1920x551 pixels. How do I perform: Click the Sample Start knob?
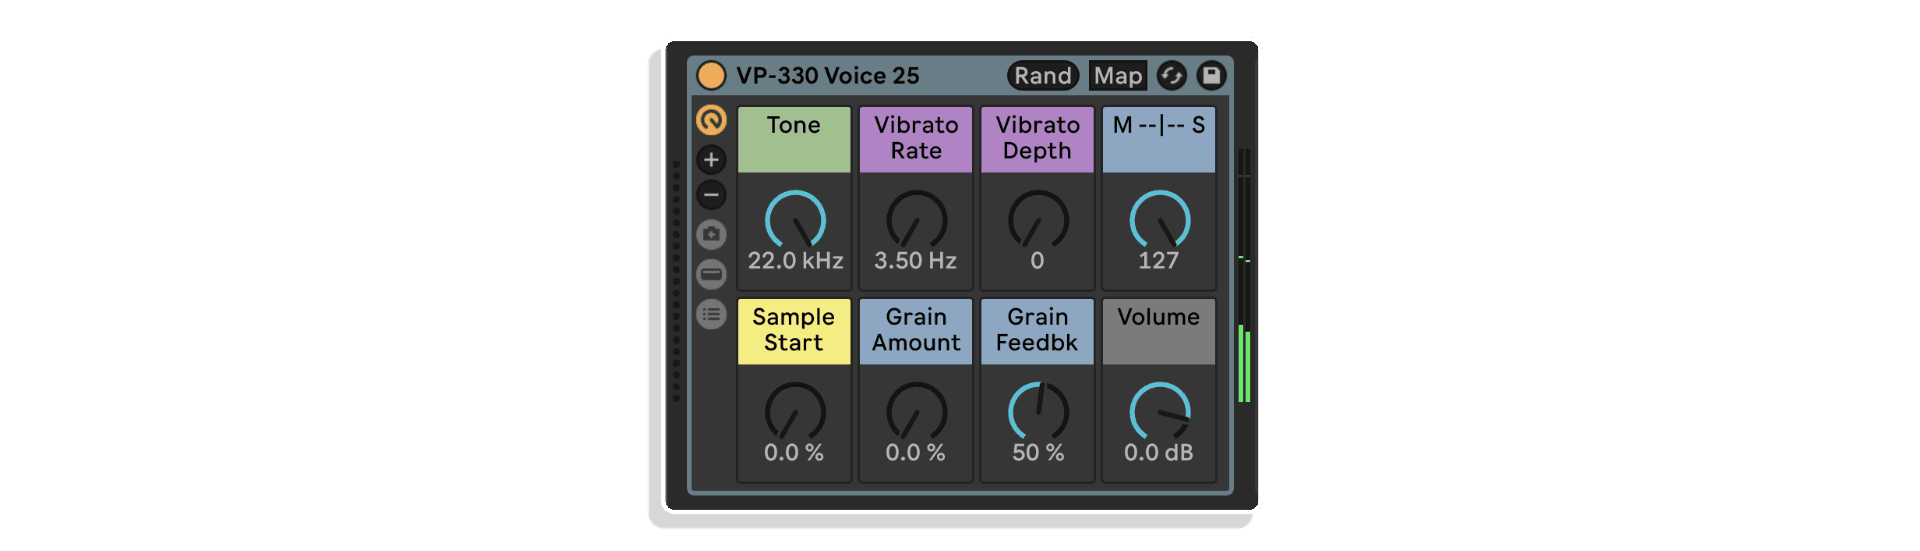(795, 411)
